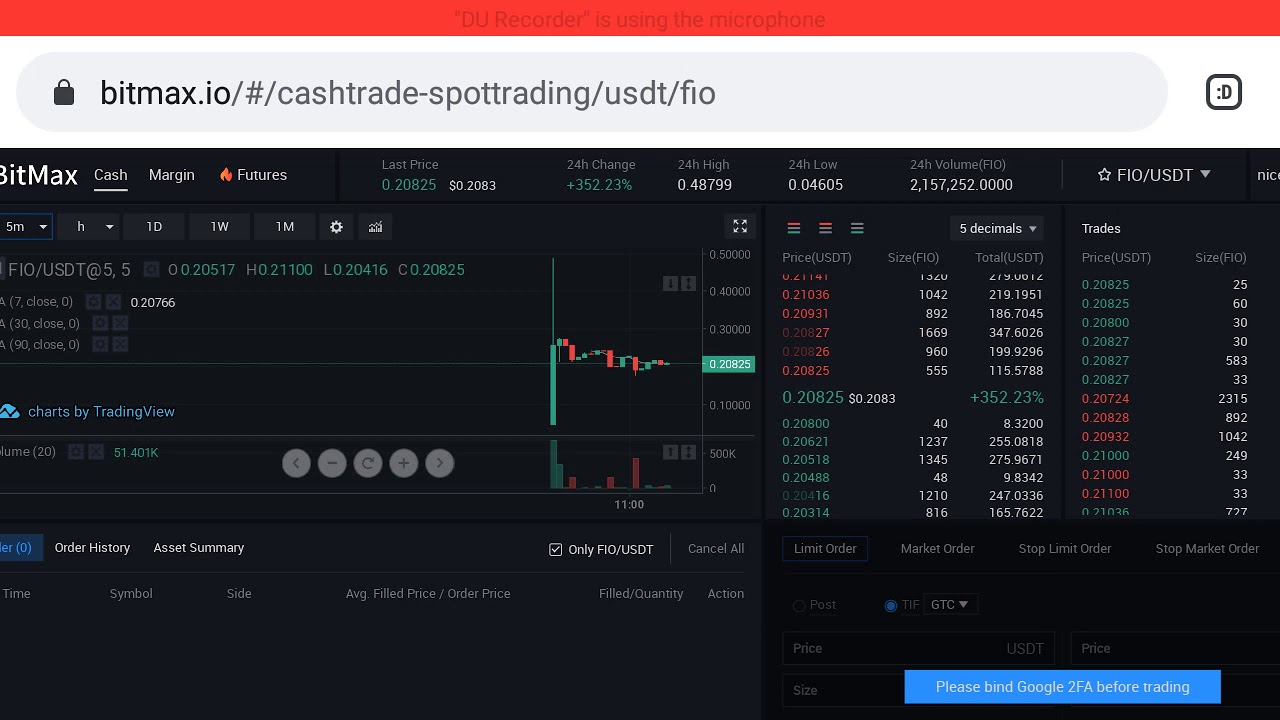This screenshot has width=1280, height=720.
Task: Select bid order at price 0.20518
Action: pos(913,460)
